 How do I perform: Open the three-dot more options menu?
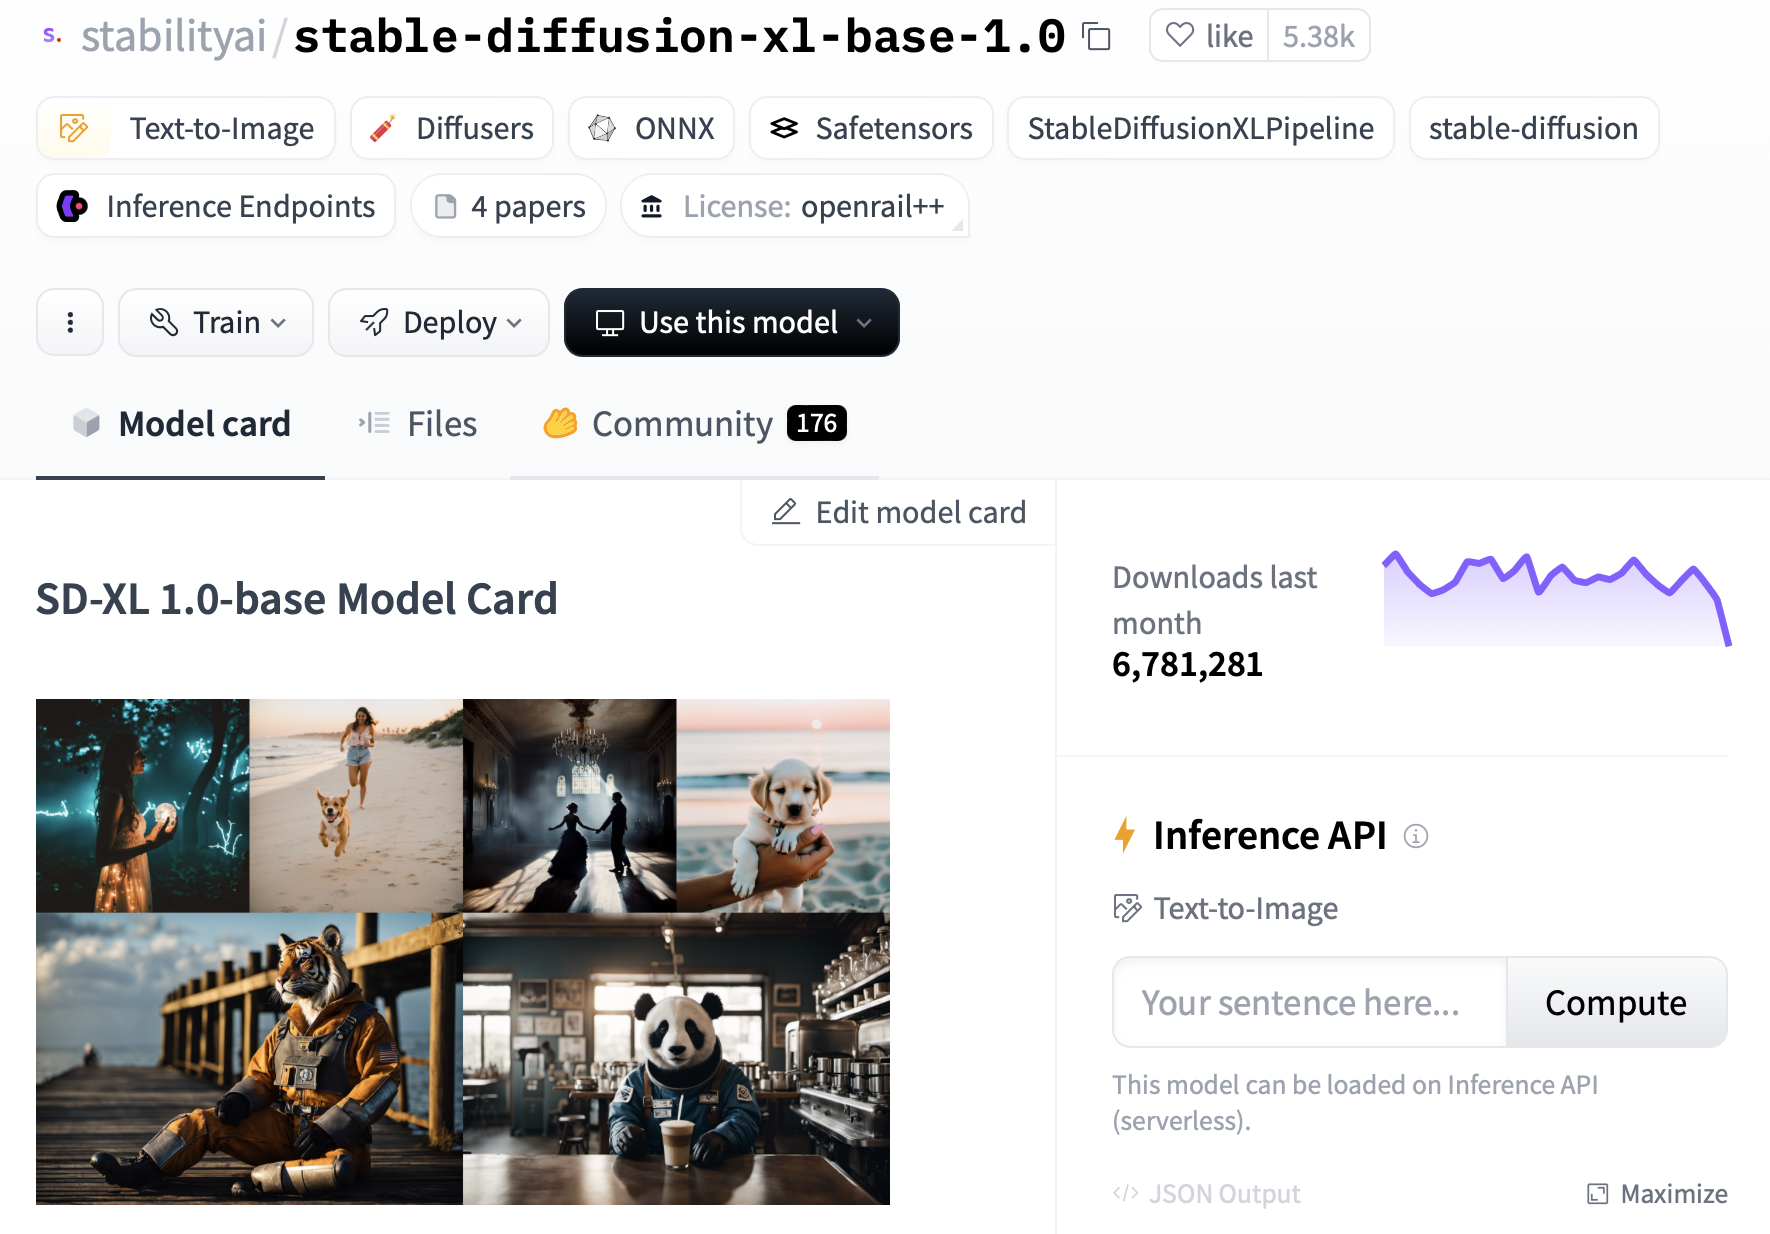70,322
